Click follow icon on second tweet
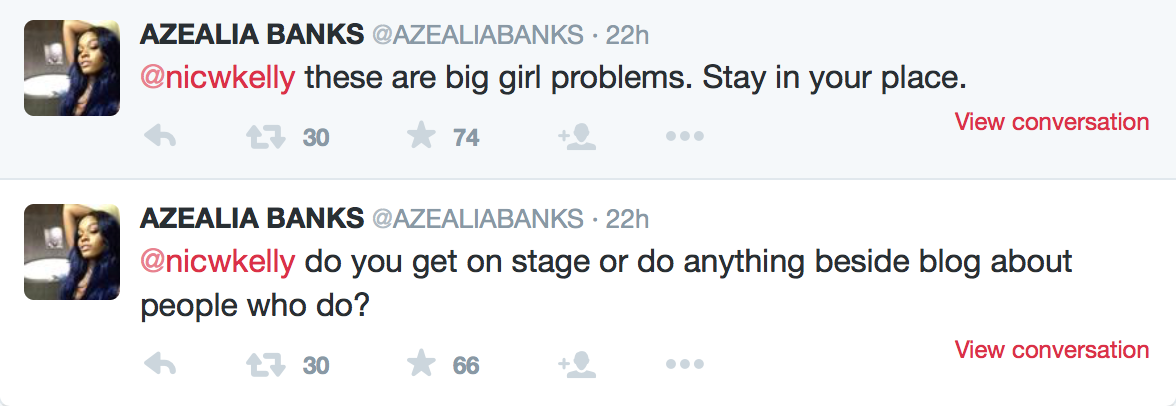This screenshot has height=406, width=1176. click(577, 365)
